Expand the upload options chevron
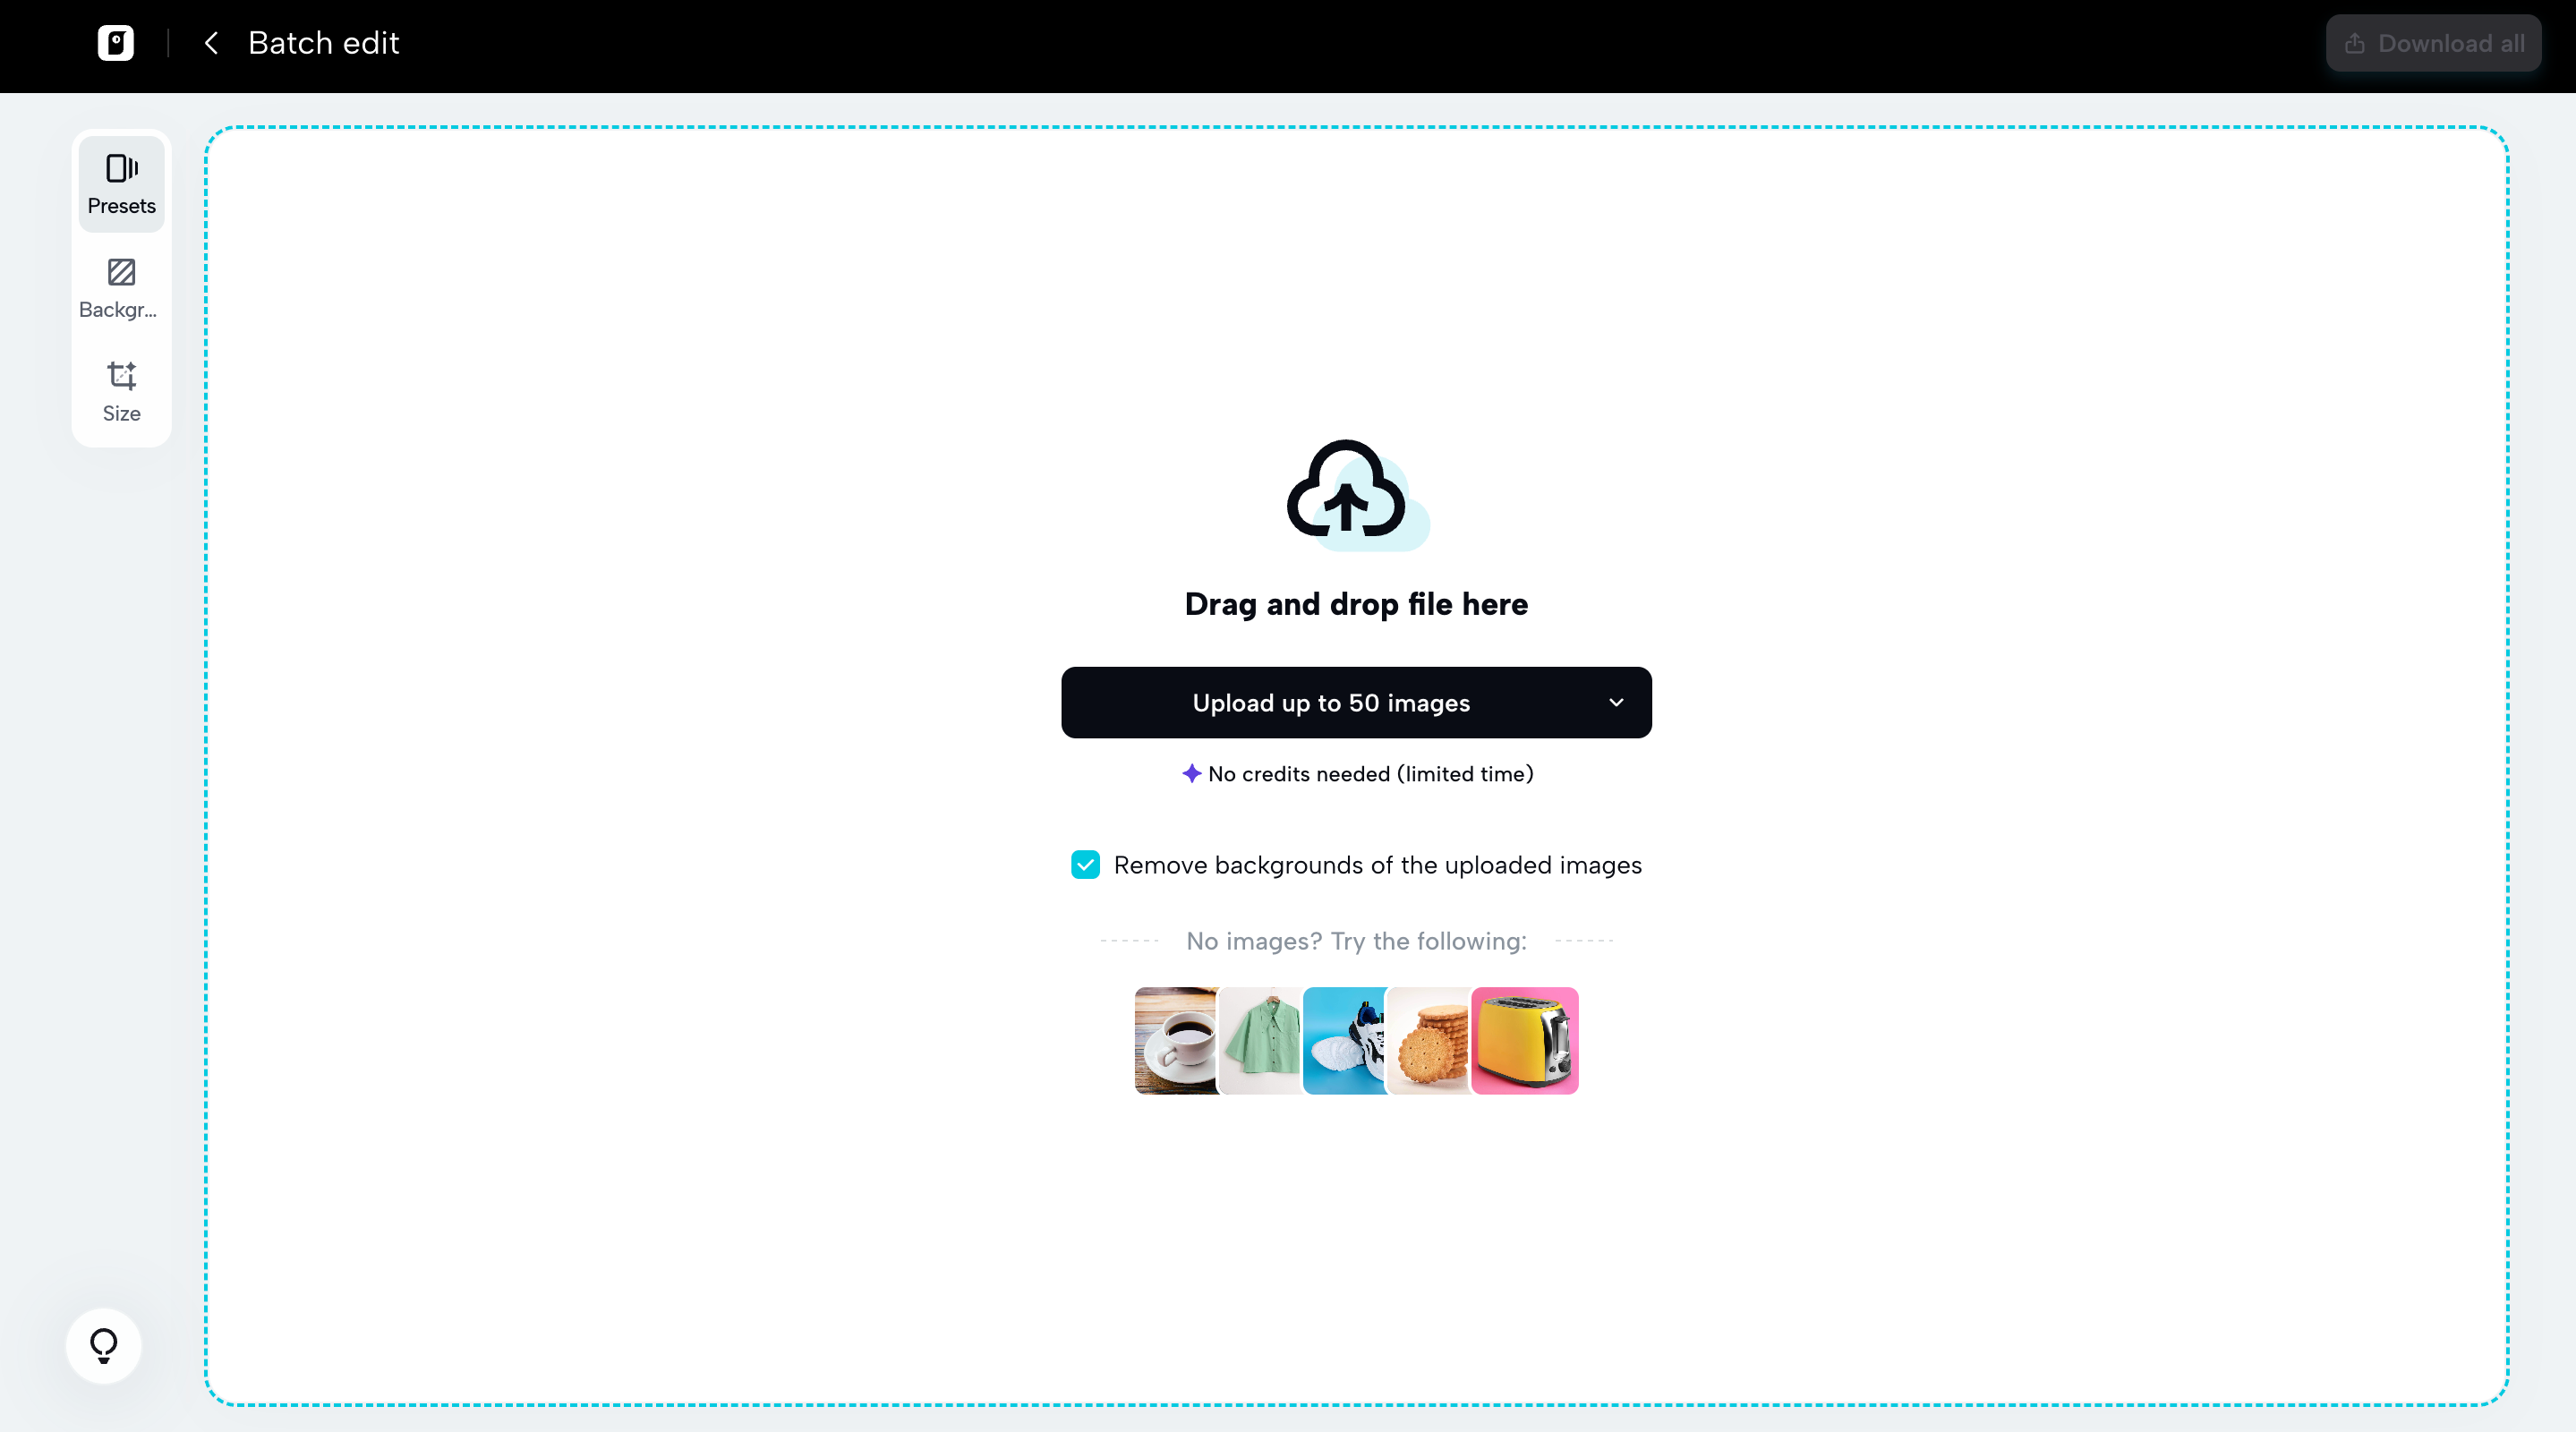This screenshot has width=2576, height=1432. click(1616, 703)
